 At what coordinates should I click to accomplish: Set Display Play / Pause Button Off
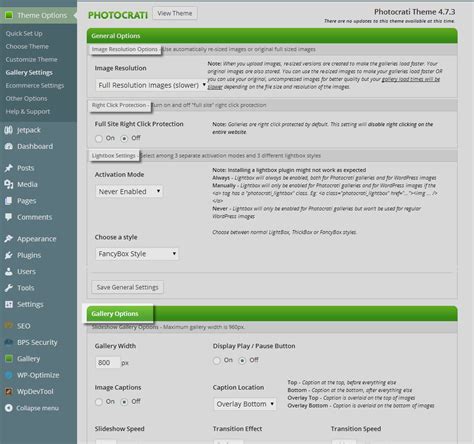pyautogui.click(x=242, y=360)
